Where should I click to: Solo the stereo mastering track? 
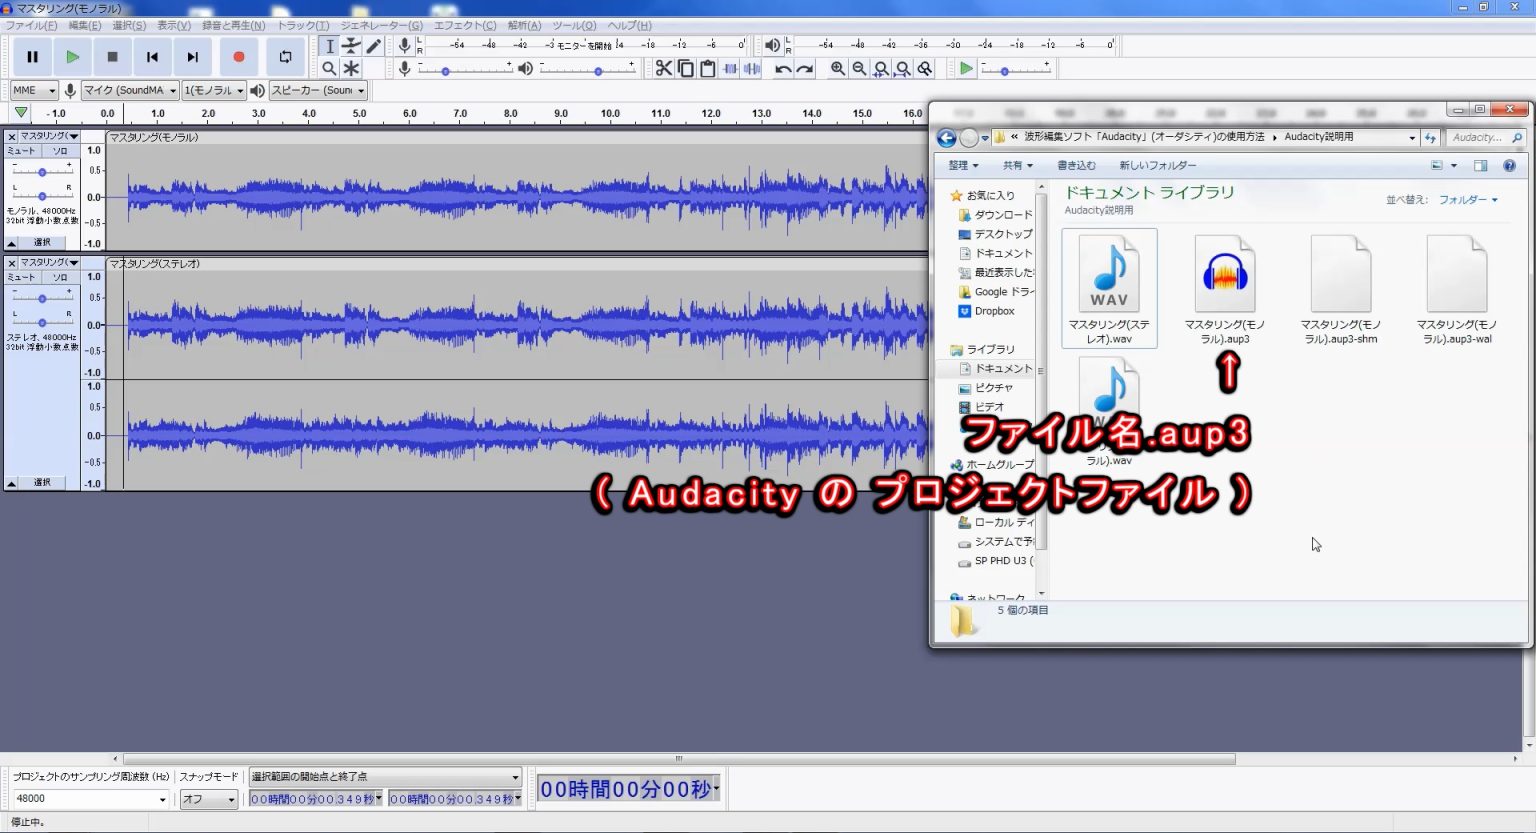(60, 277)
